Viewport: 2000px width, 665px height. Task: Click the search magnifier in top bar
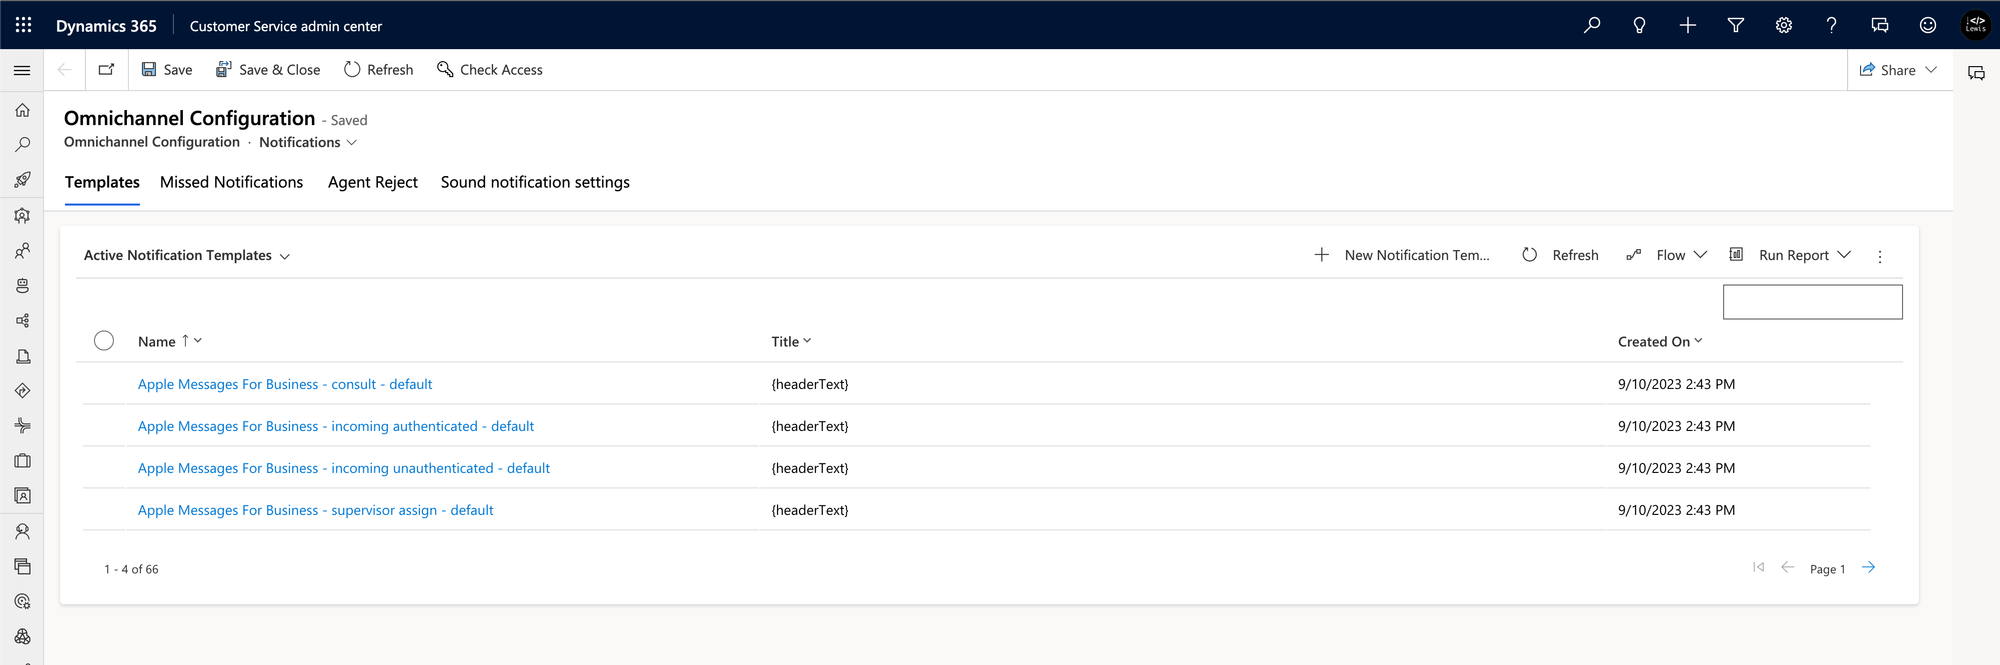coord(1592,25)
